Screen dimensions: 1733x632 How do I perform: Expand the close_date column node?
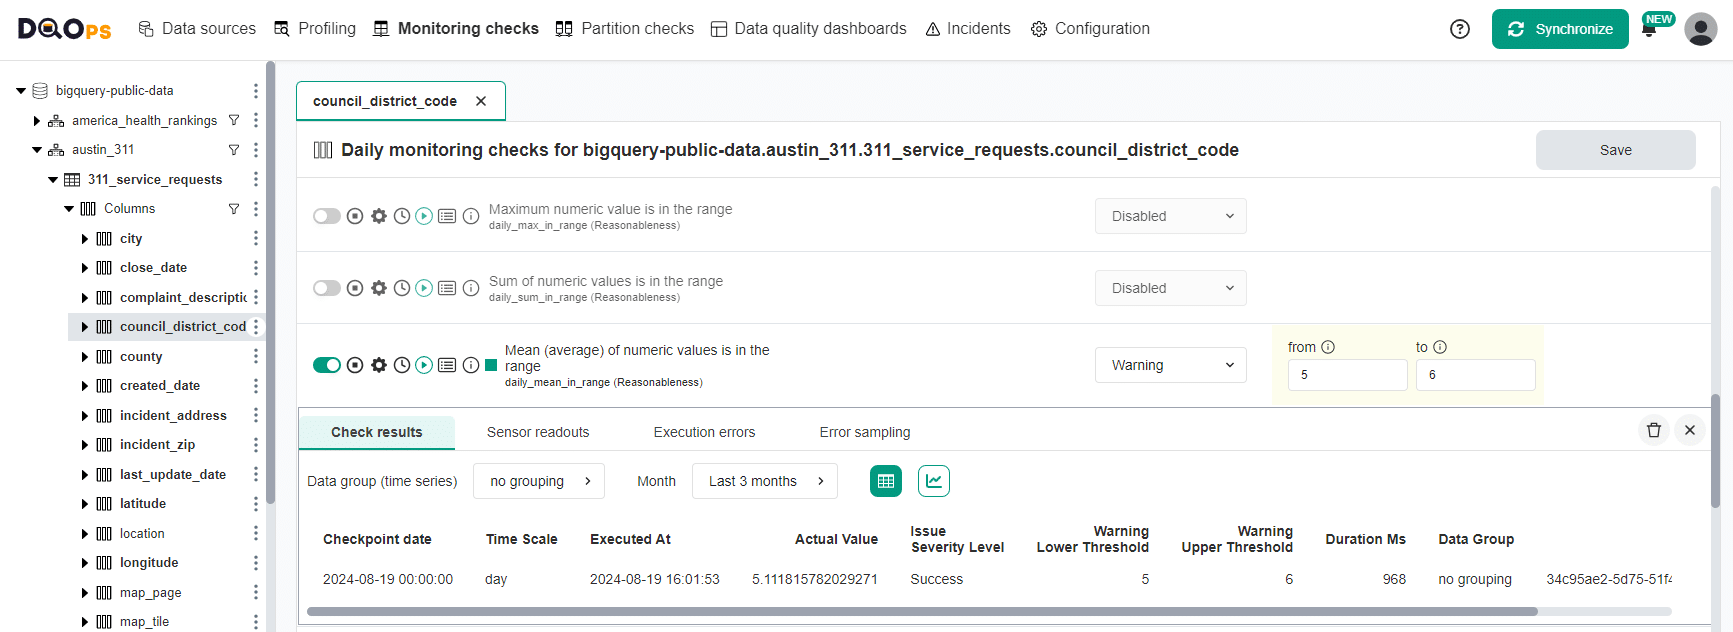(x=85, y=268)
